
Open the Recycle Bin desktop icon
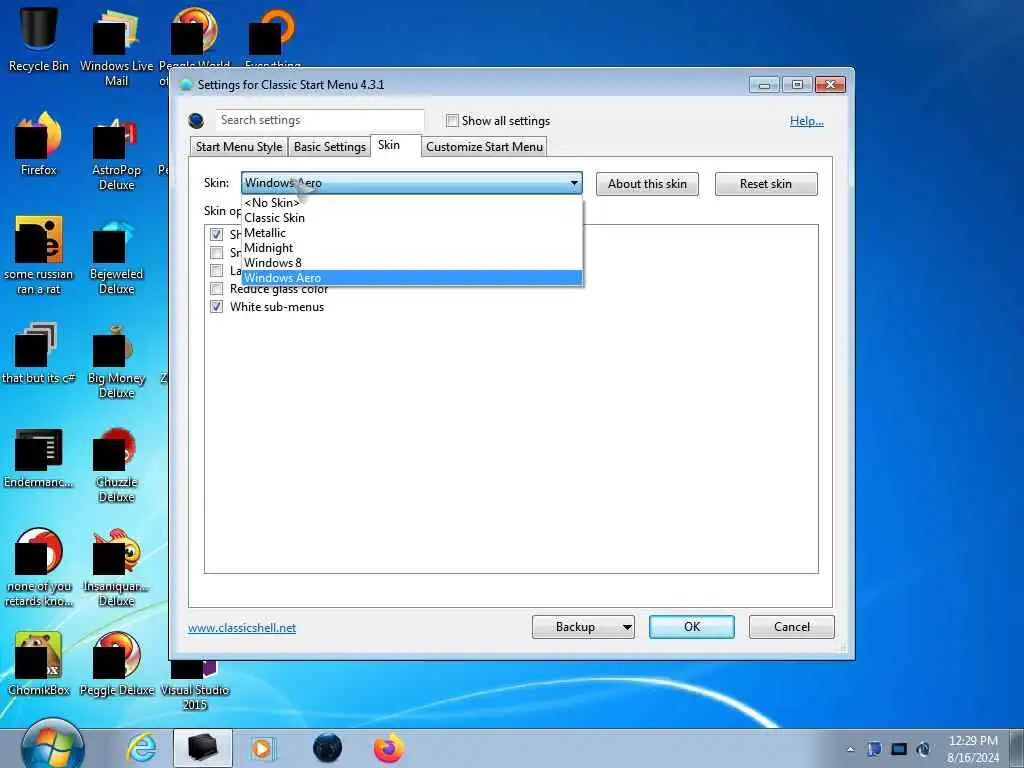point(39,38)
